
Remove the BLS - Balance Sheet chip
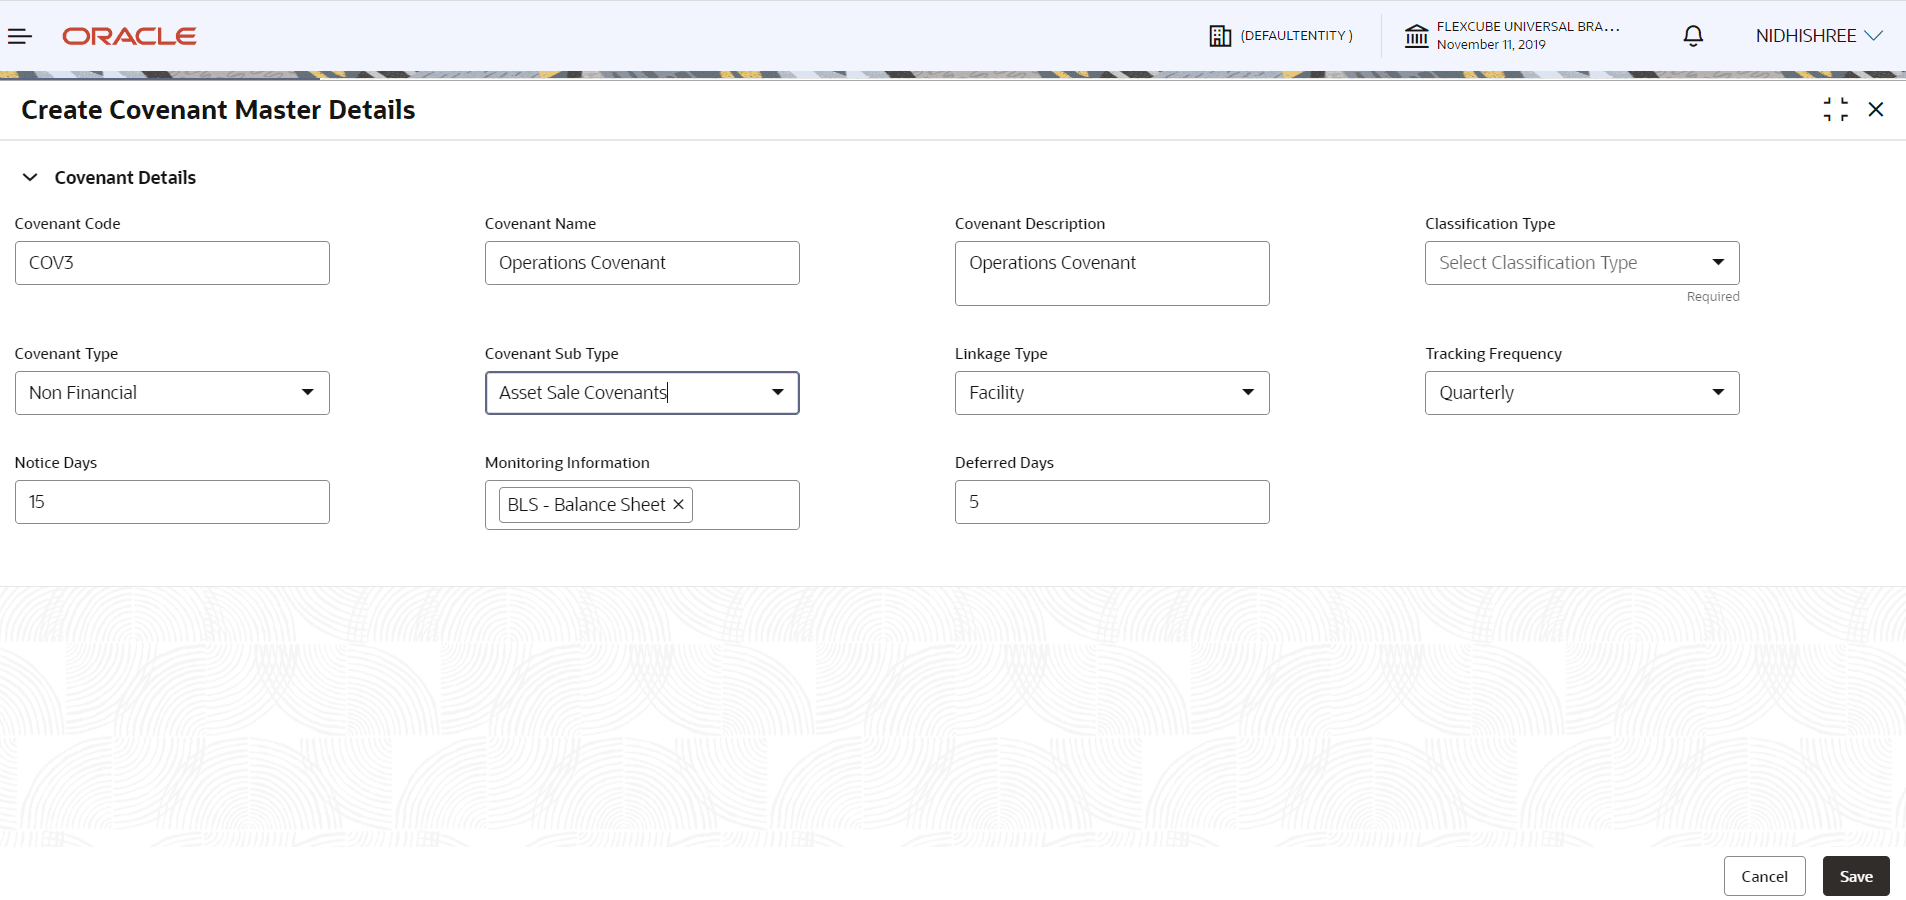tap(678, 504)
